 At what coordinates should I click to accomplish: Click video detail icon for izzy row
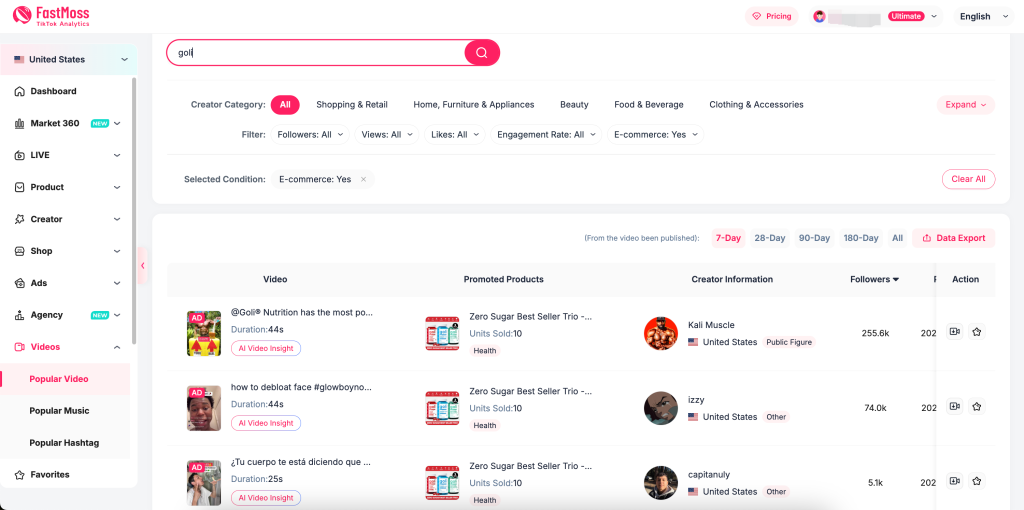954,406
